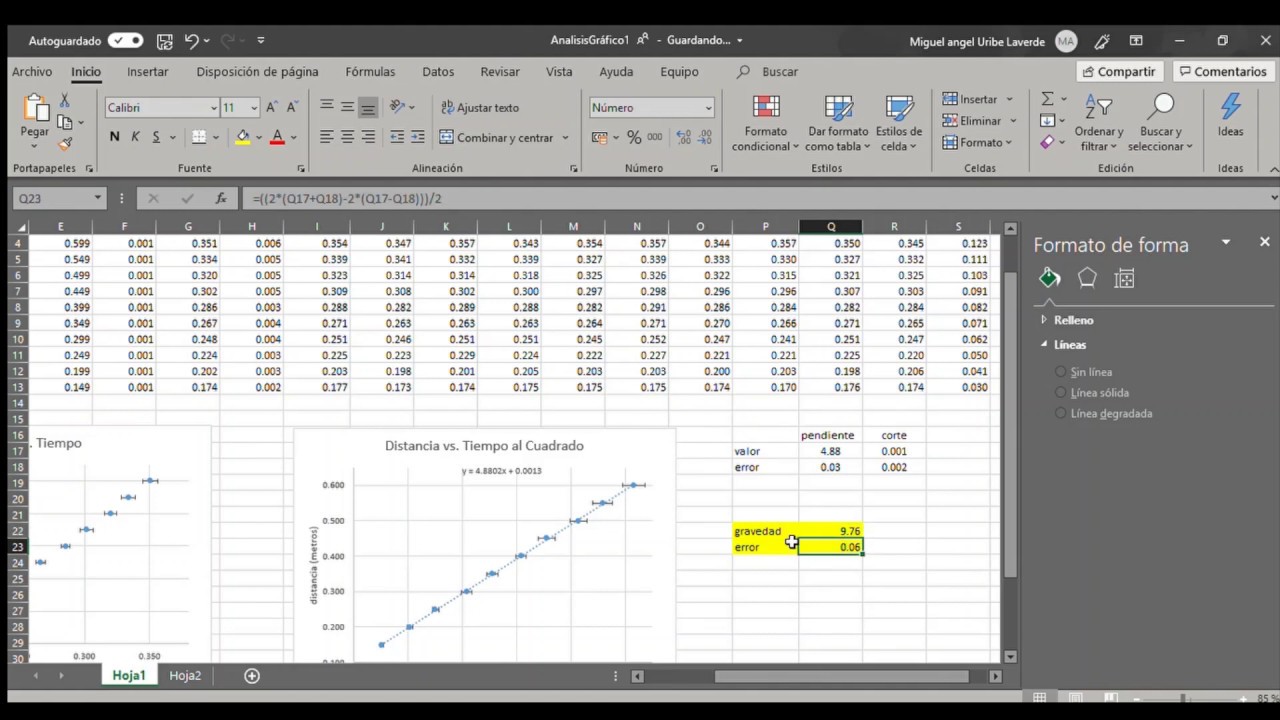The height and width of the screenshot is (720, 1280).
Task: Switch to the Hoja2 sheet tab
Action: click(x=185, y=676)
